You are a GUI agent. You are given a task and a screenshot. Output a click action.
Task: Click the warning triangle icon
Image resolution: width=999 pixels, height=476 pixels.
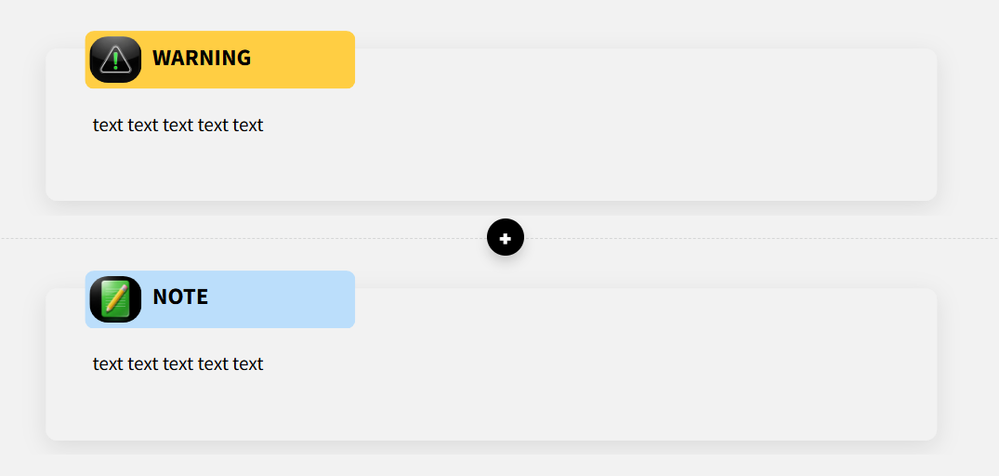[x=115, y=59]
